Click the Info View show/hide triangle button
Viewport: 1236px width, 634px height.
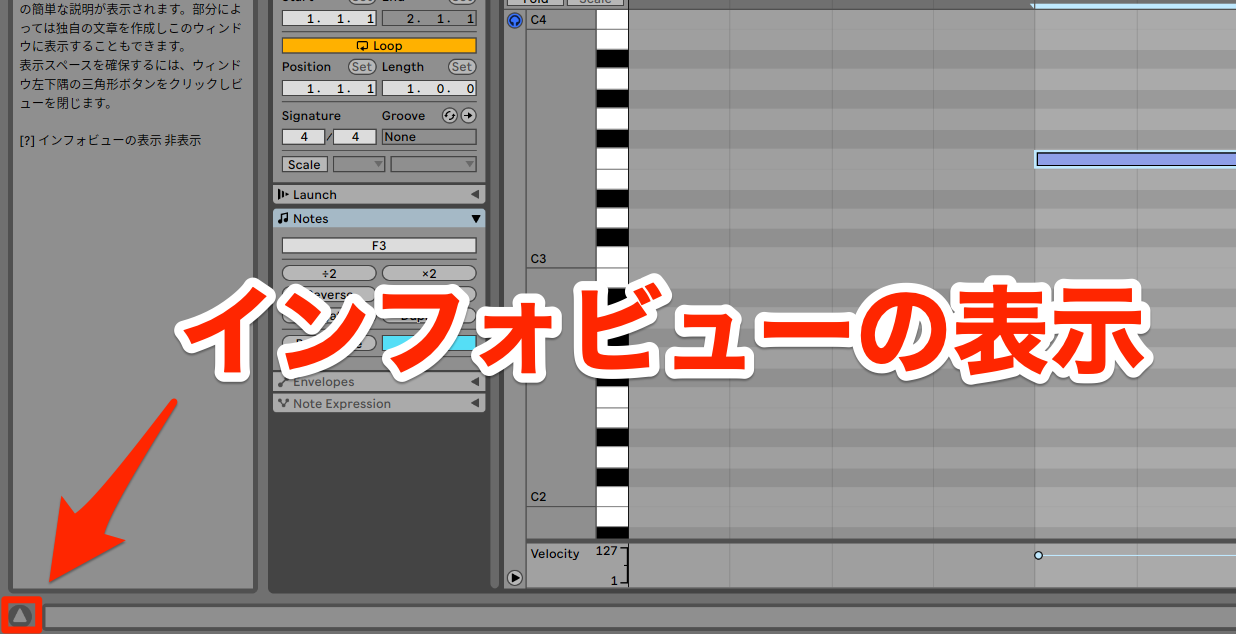(x=20, y=615)
